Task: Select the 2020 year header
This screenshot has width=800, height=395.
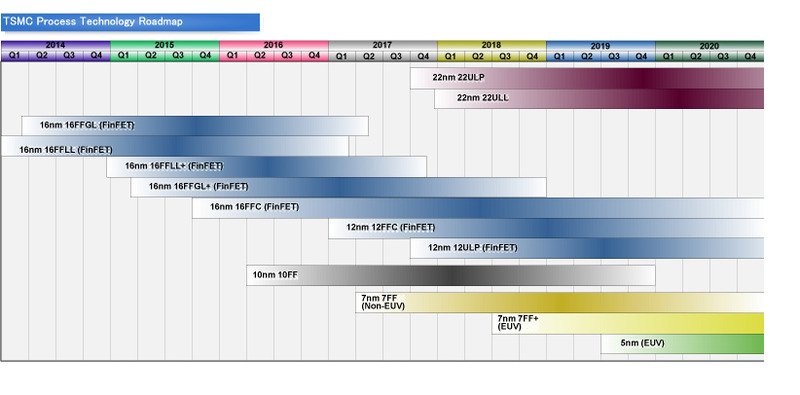Action: coord(709,45)
